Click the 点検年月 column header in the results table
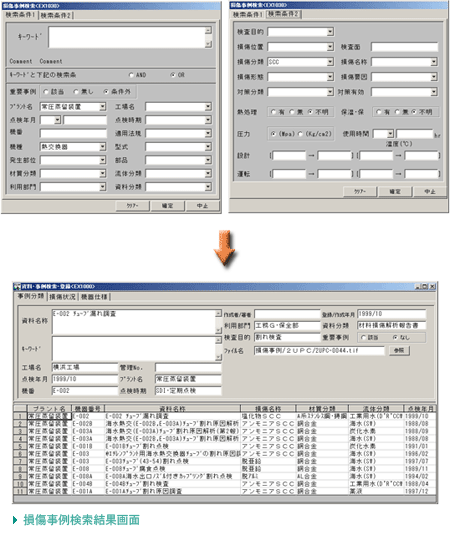Image resolution: width=450 pixels, height=540 pixels. [x=420, y=409]
